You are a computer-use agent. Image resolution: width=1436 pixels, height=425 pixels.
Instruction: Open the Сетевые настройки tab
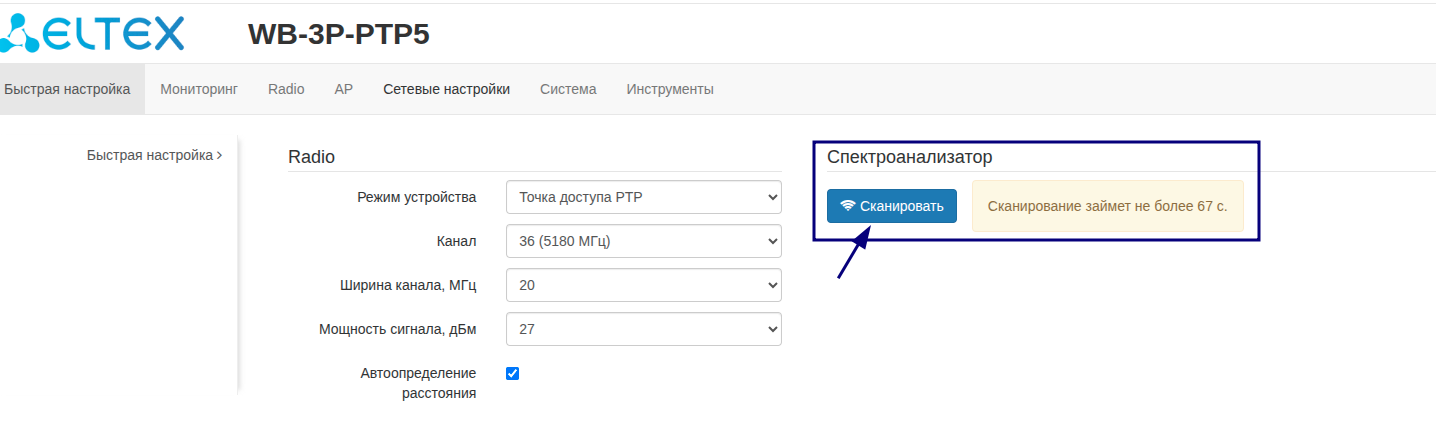446,89
